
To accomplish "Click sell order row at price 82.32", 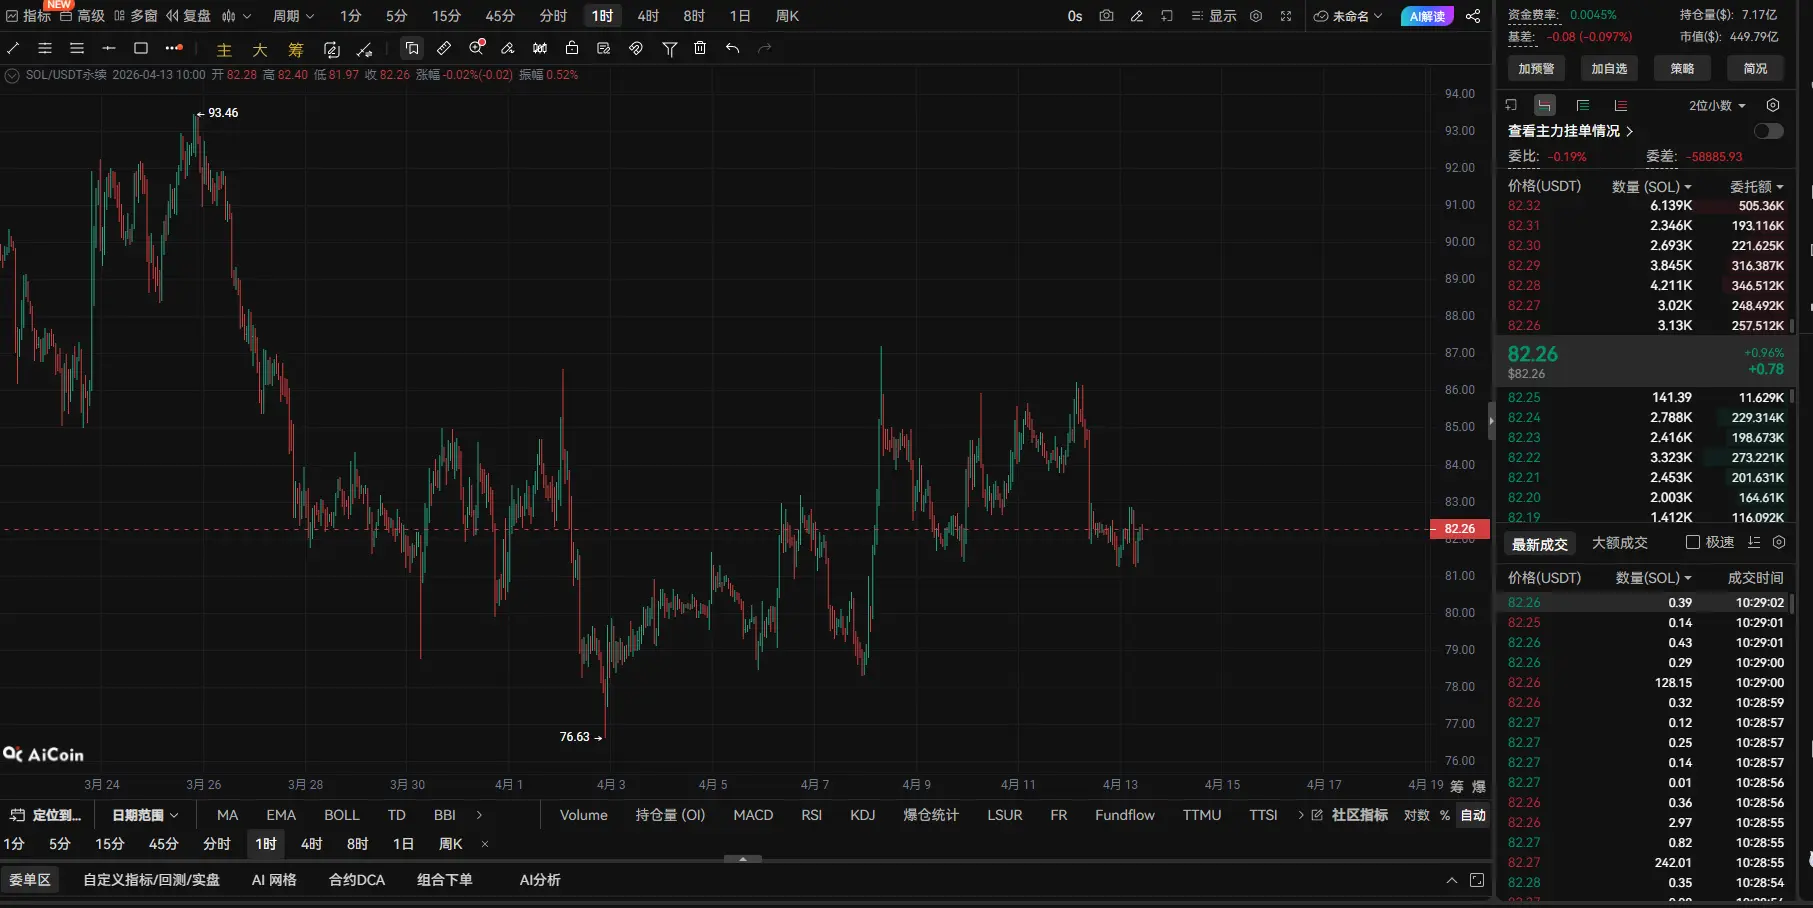I will tap(1646, 206).
